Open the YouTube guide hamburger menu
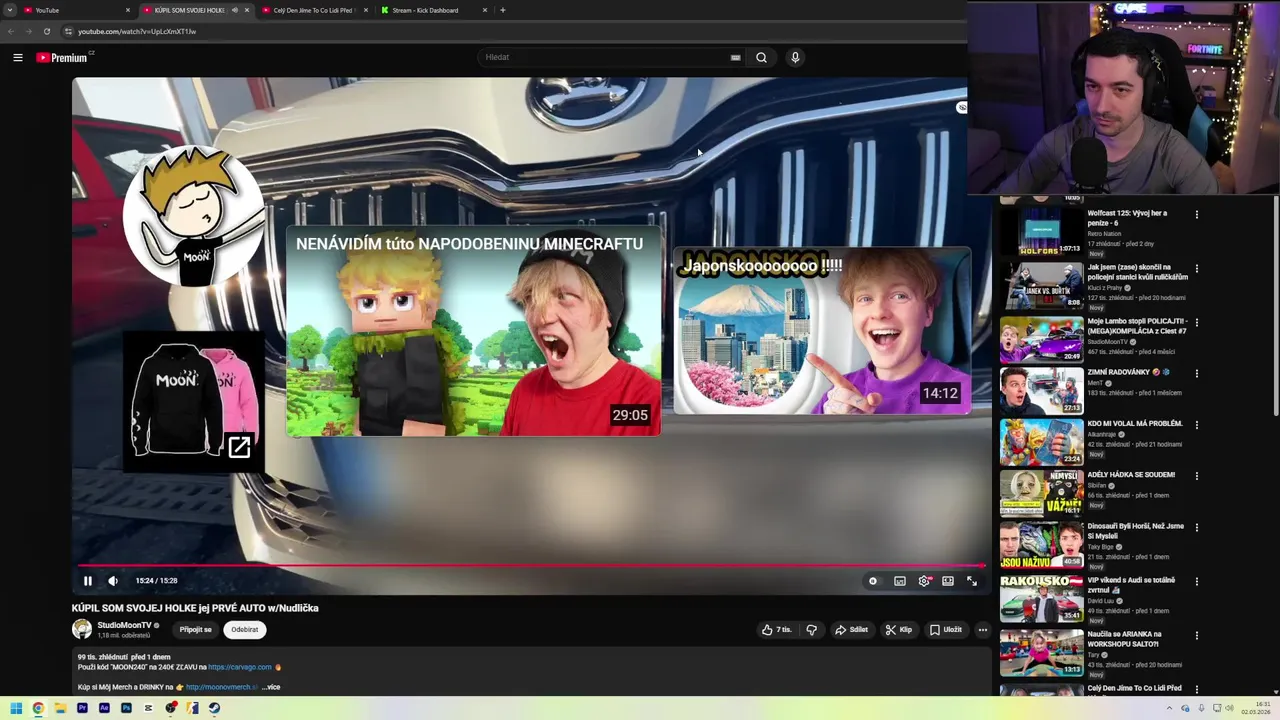This screenshot has width=1280, height=720. coord(18,57)
